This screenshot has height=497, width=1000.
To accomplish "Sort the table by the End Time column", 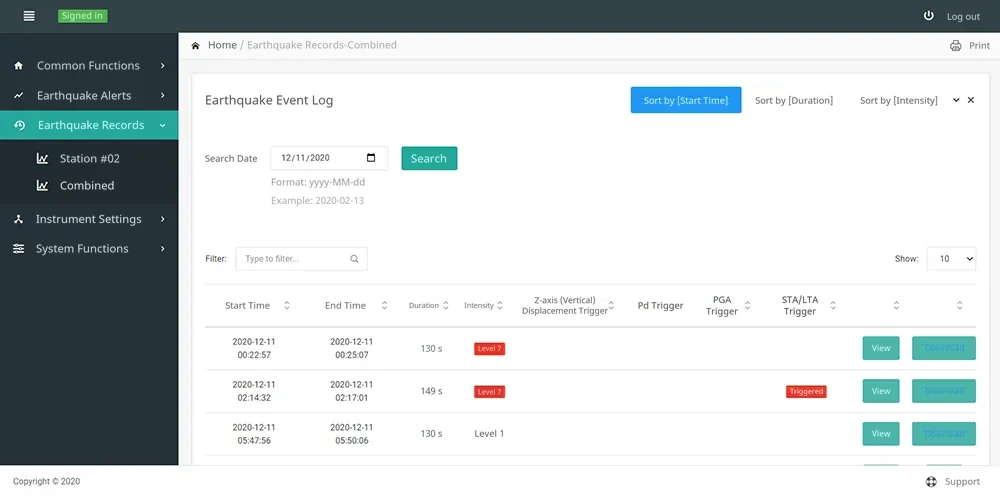I will 385,306.
